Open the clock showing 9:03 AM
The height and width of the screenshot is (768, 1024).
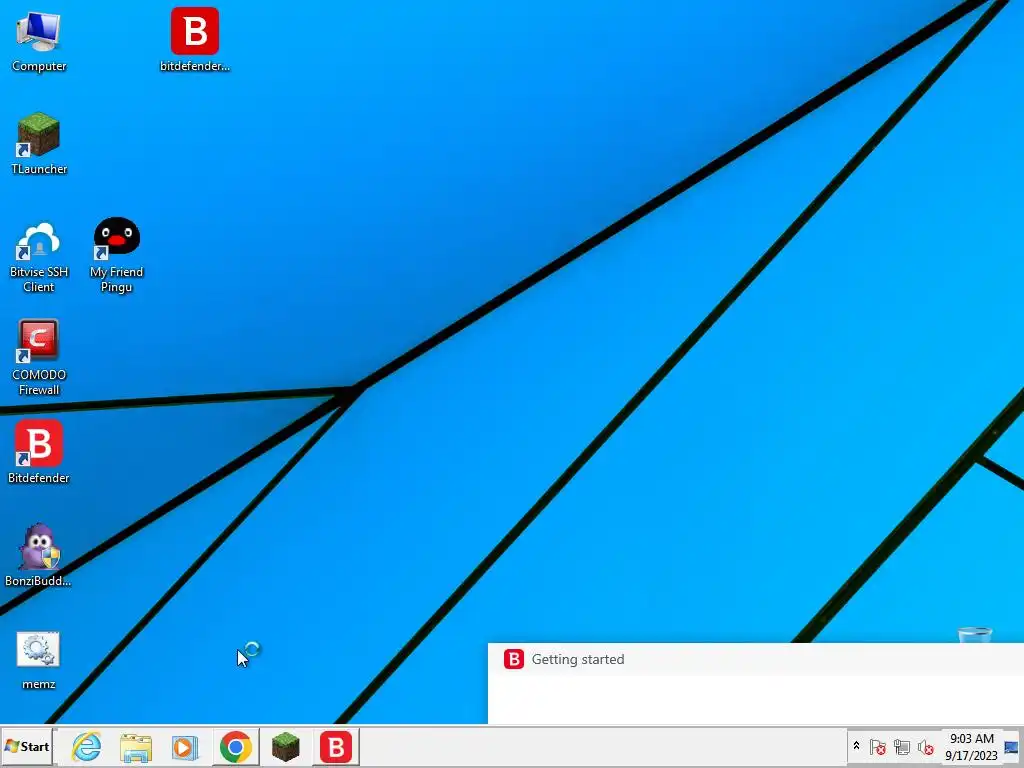click(x=971, y=746)
